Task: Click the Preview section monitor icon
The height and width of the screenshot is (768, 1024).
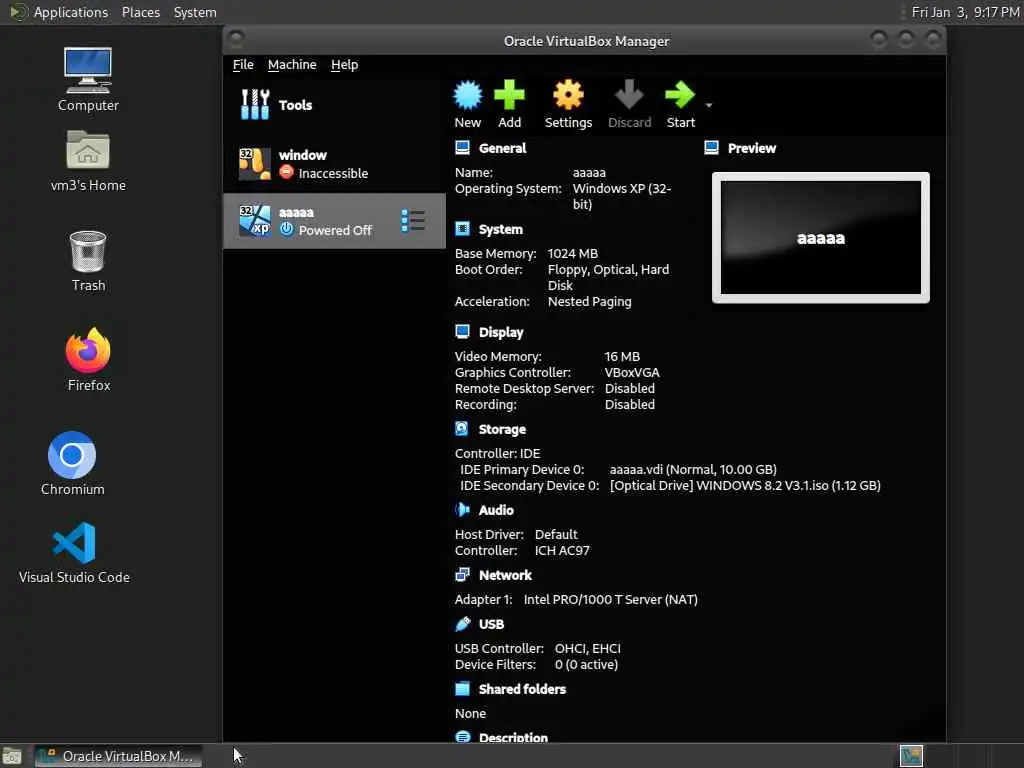Action: pyautogui.click(x=712, y=148)
